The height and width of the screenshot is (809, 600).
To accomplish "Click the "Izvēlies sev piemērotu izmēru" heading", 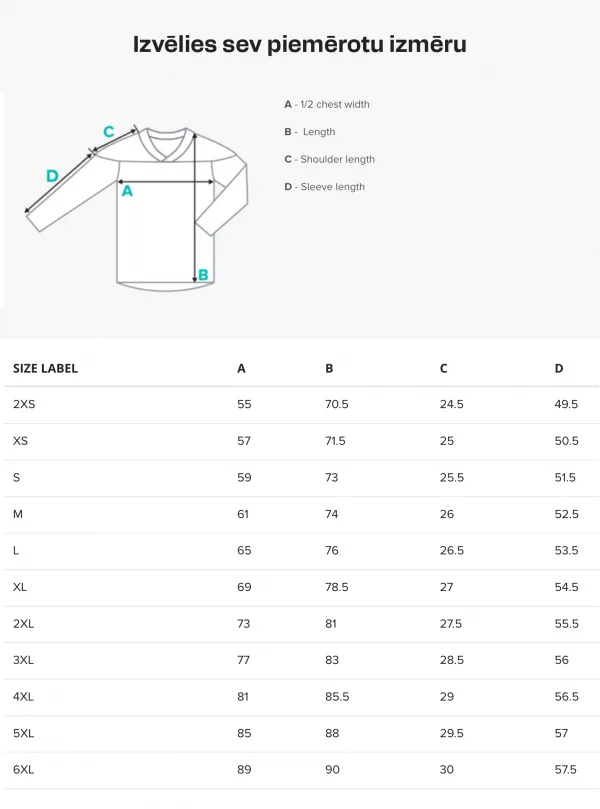I will [300, 45].
